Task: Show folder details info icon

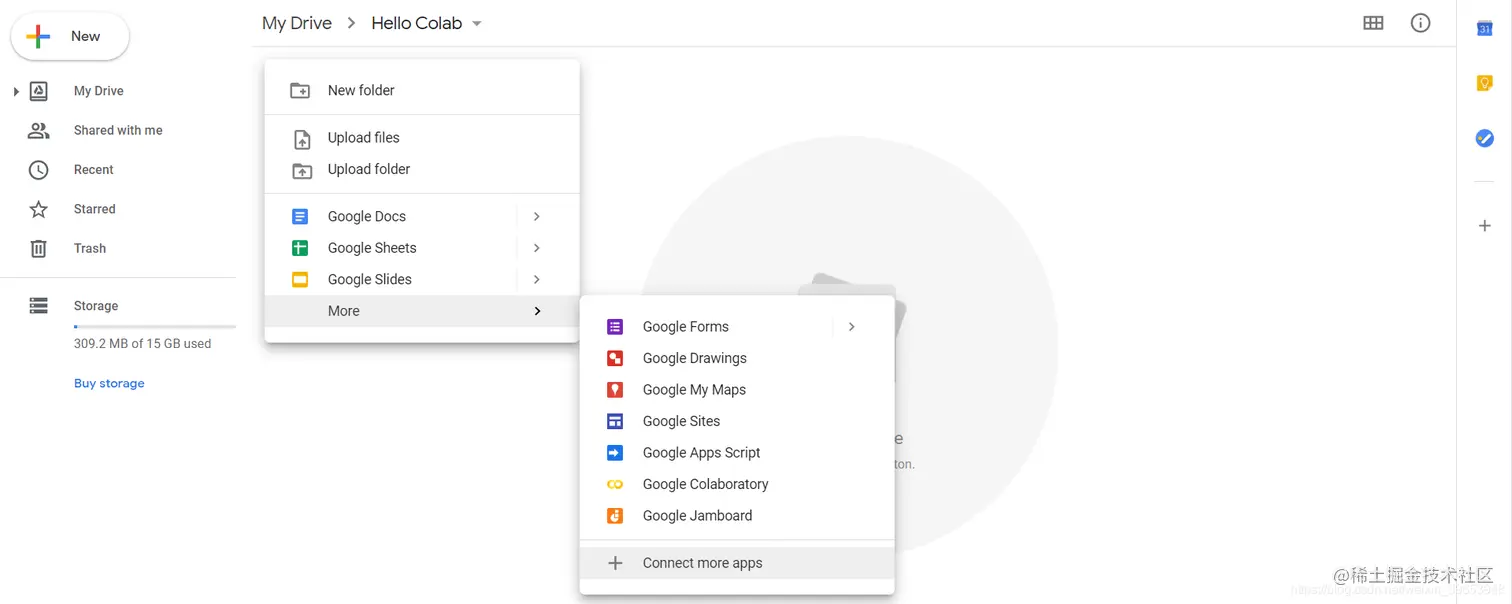Action: [x=1420, y=23]
